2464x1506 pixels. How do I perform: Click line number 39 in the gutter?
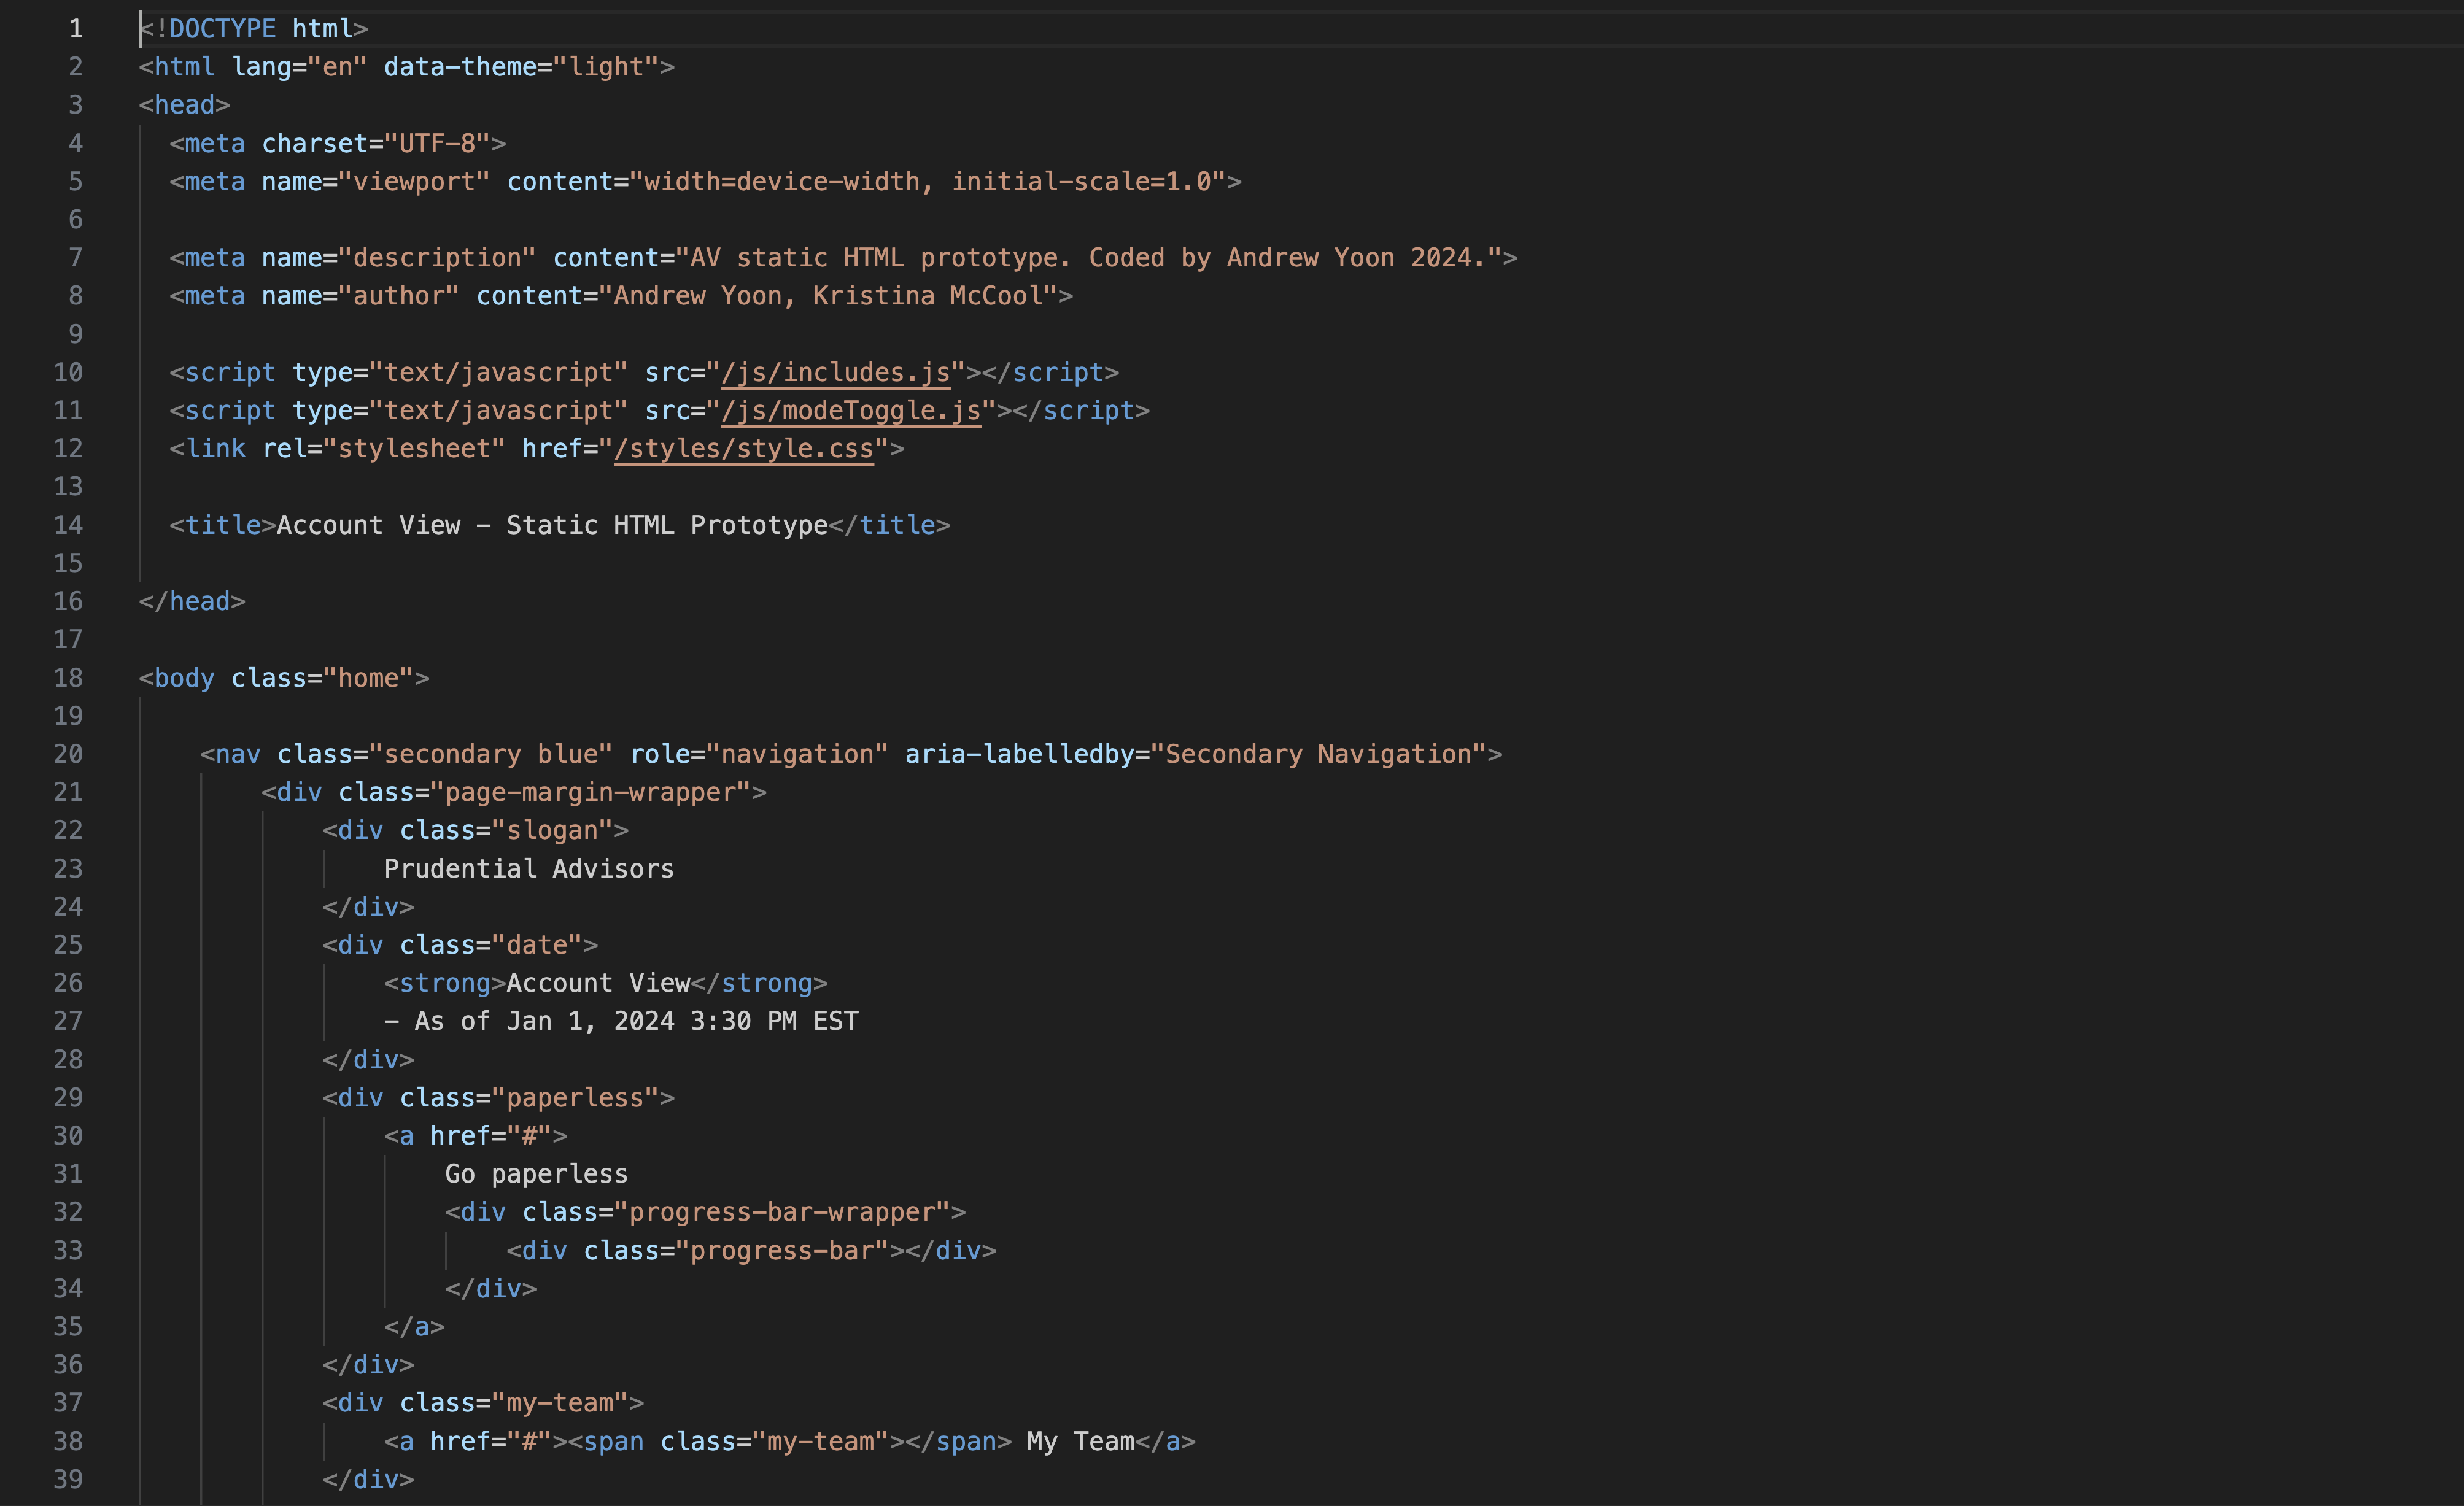coord(68,1479)
